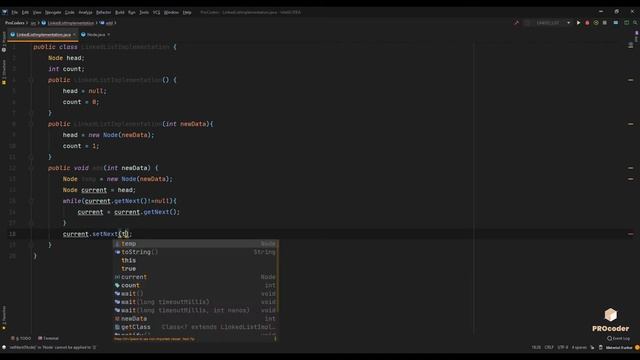Open the Refactor menu

[103, 12]
